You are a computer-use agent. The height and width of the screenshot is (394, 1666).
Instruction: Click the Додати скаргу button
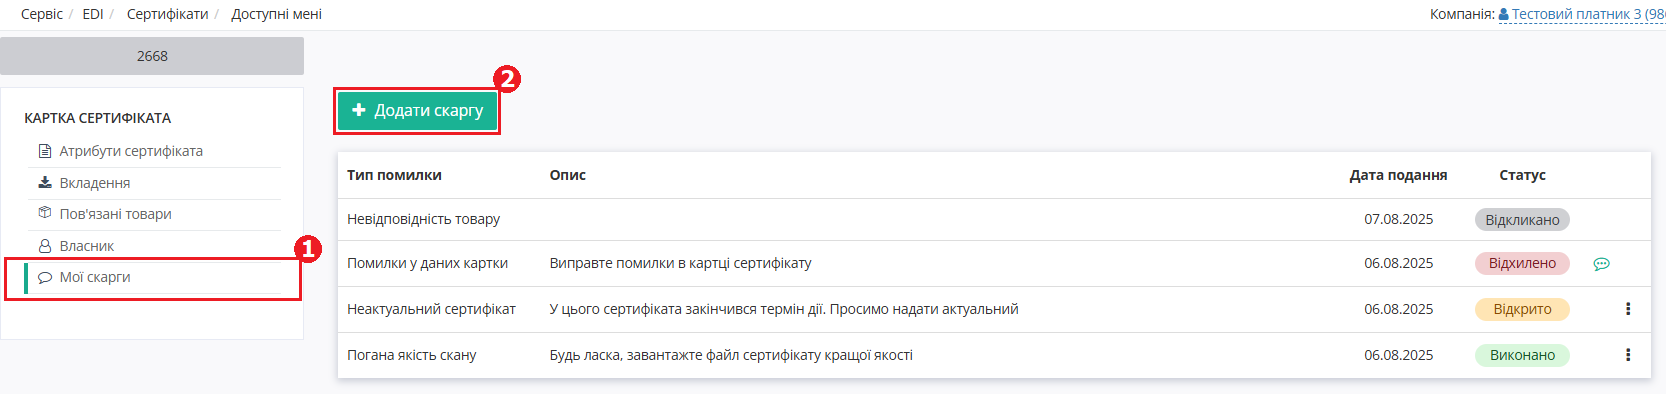click(x=417, y=110)
